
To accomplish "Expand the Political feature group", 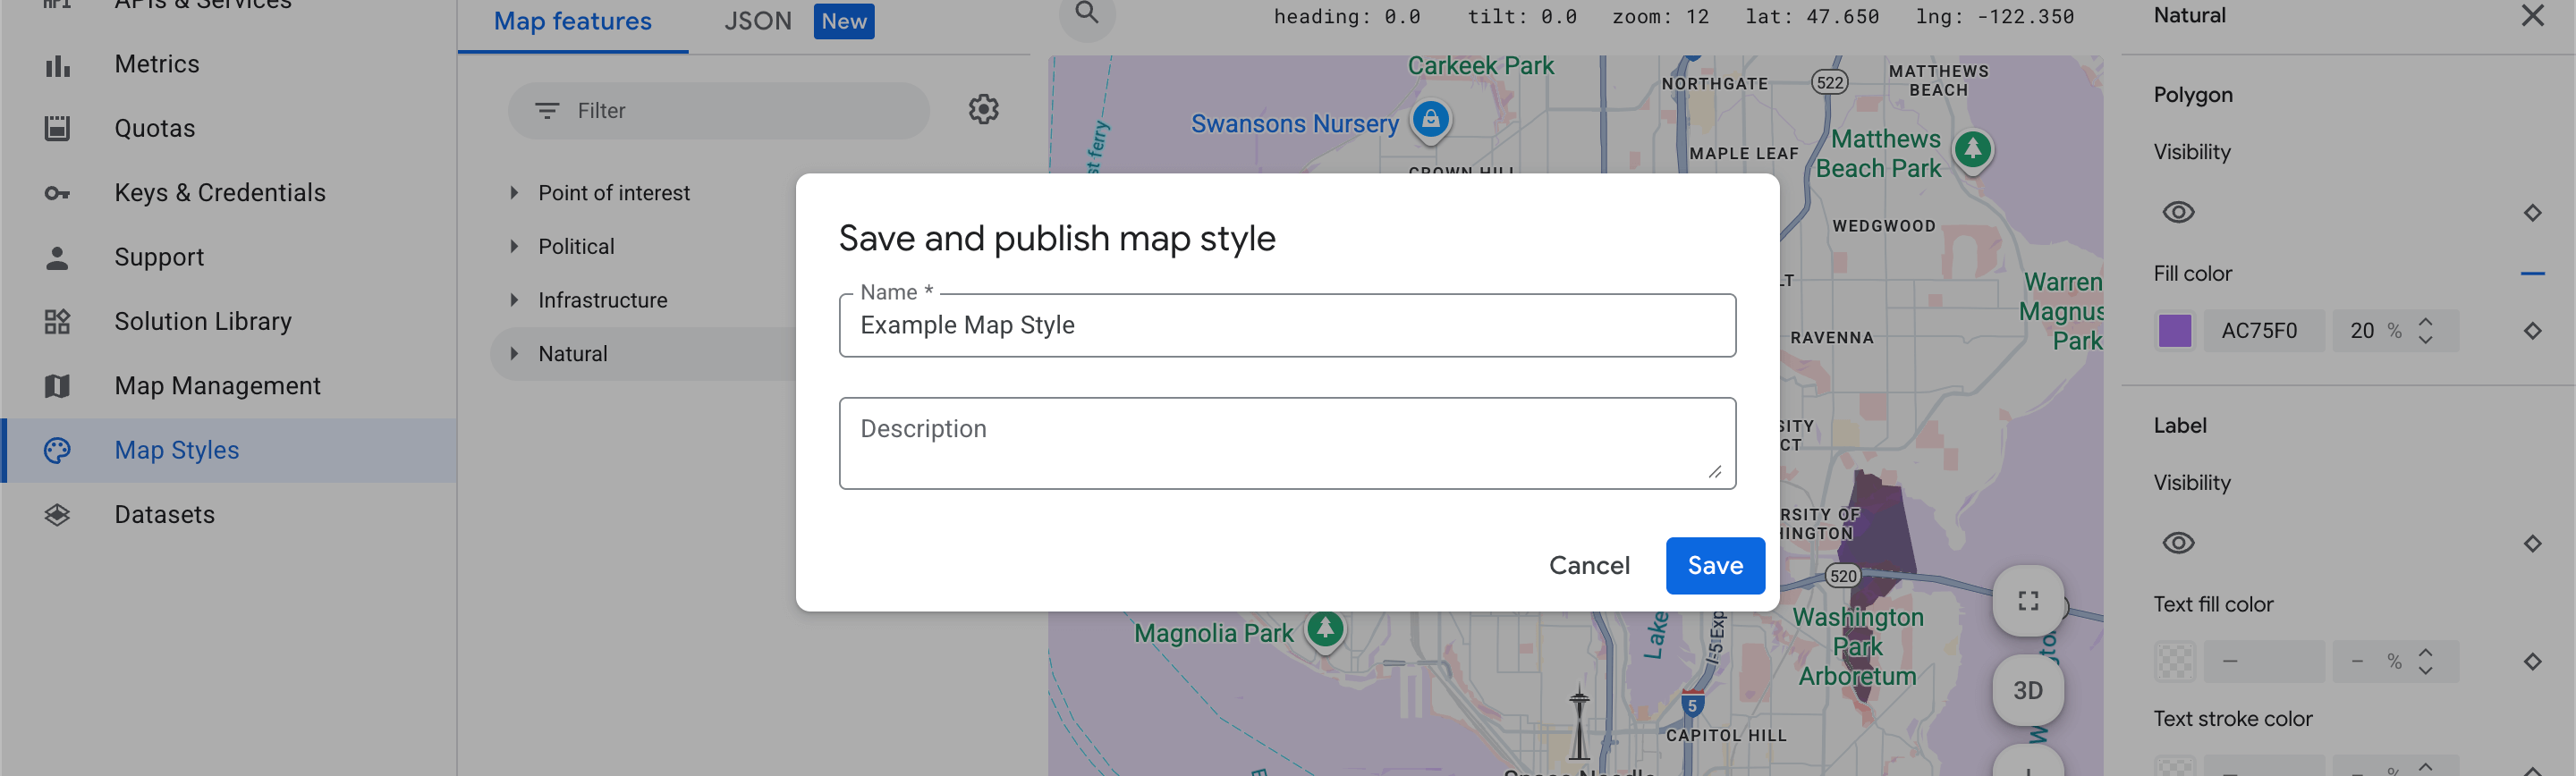I will (514, 246).
